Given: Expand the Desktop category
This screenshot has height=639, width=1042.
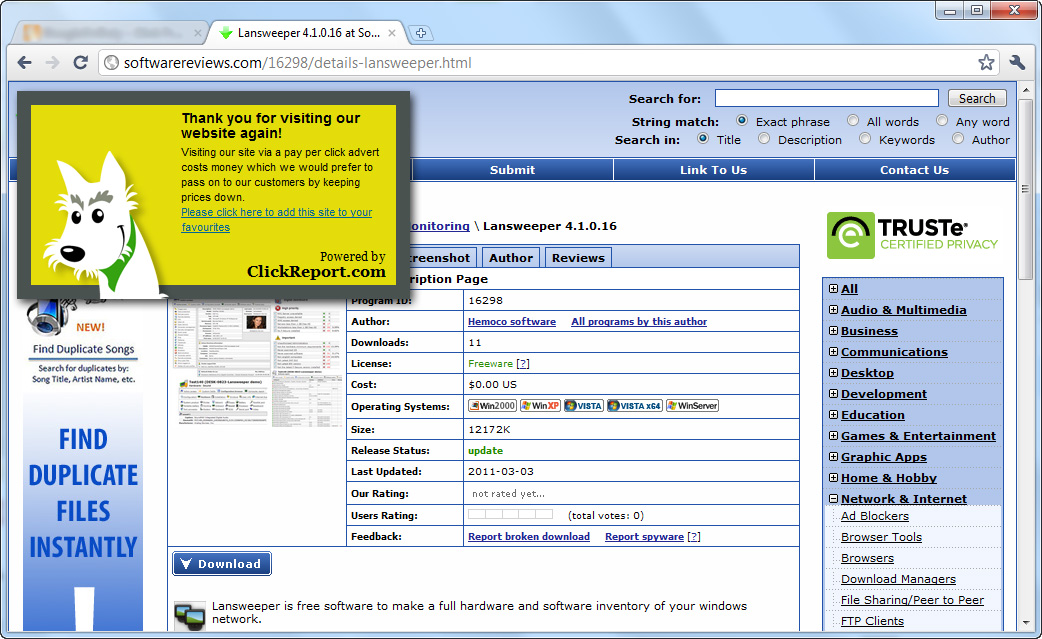Looking at the screenshot, I should click(x=833, y=373).
